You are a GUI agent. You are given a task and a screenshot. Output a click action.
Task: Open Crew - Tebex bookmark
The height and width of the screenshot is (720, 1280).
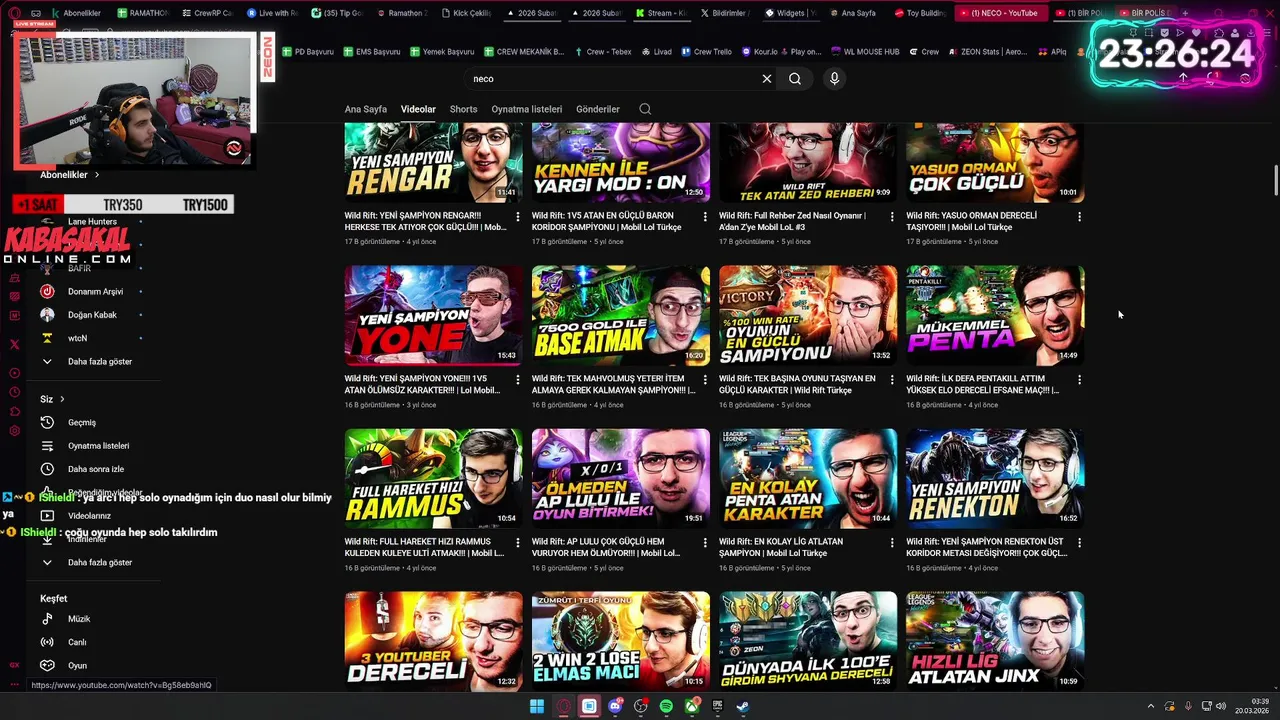603,52
